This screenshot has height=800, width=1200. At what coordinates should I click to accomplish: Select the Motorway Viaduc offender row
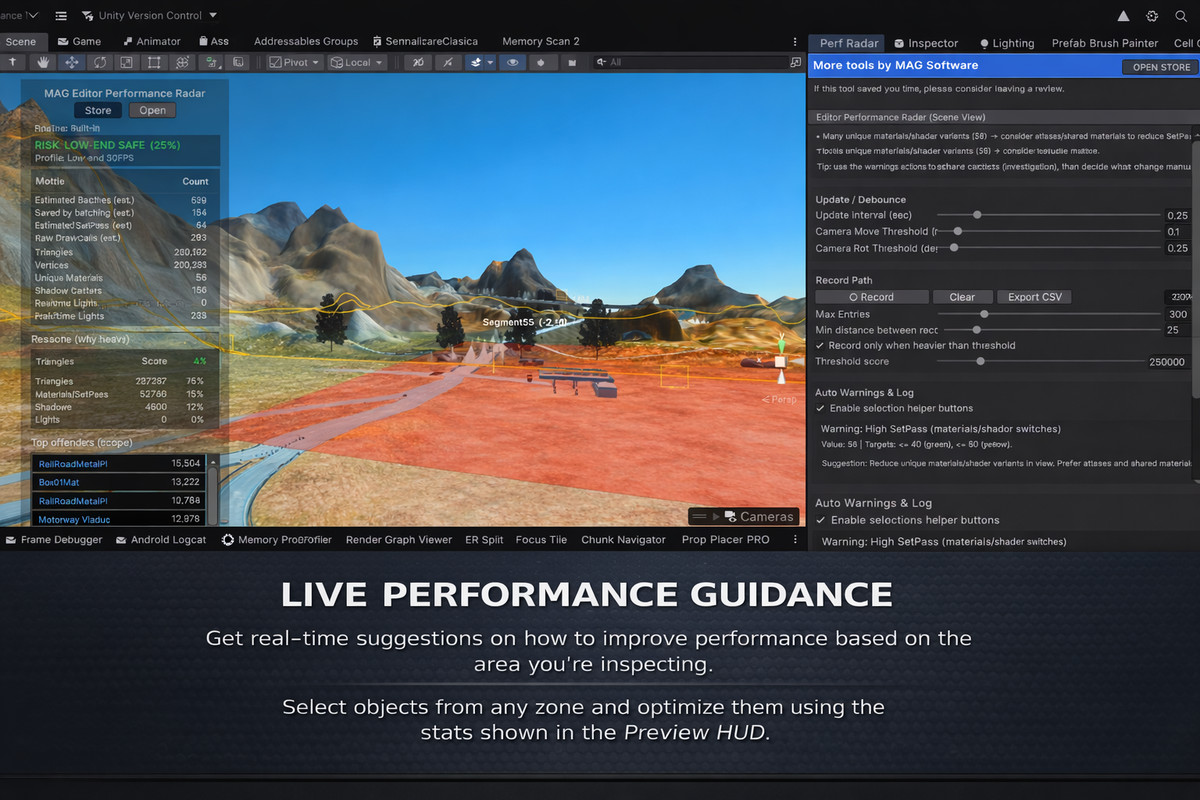coord(118,519)
